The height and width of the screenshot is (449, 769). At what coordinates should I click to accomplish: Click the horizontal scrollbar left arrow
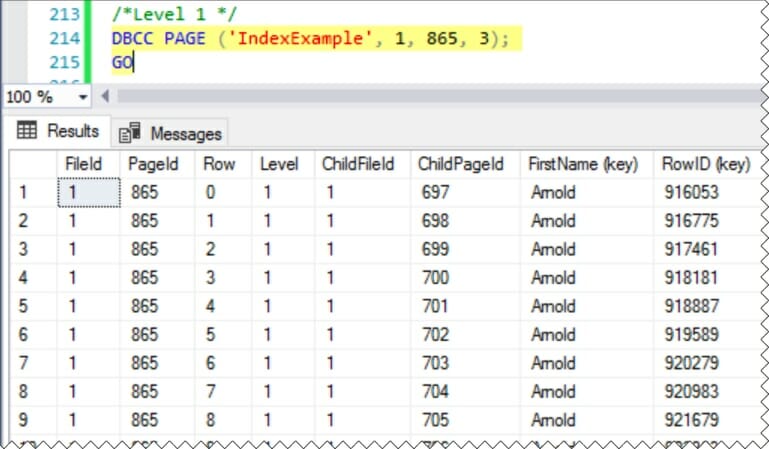[x=104, y=97]
